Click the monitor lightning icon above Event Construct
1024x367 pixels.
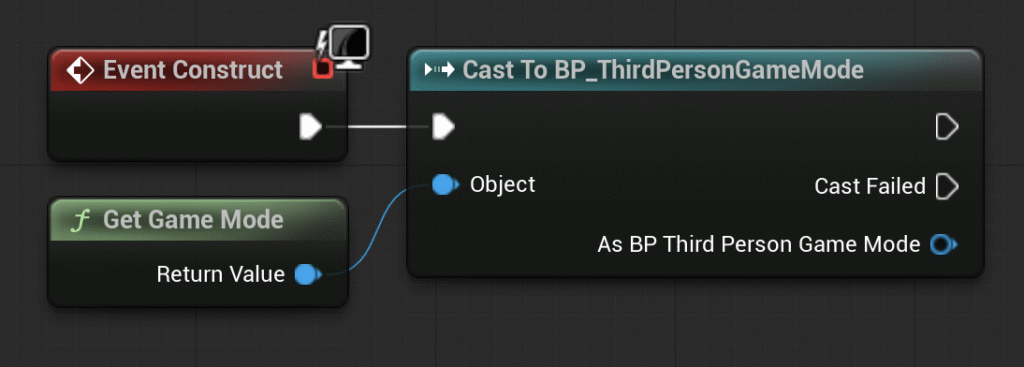(345, 45)
